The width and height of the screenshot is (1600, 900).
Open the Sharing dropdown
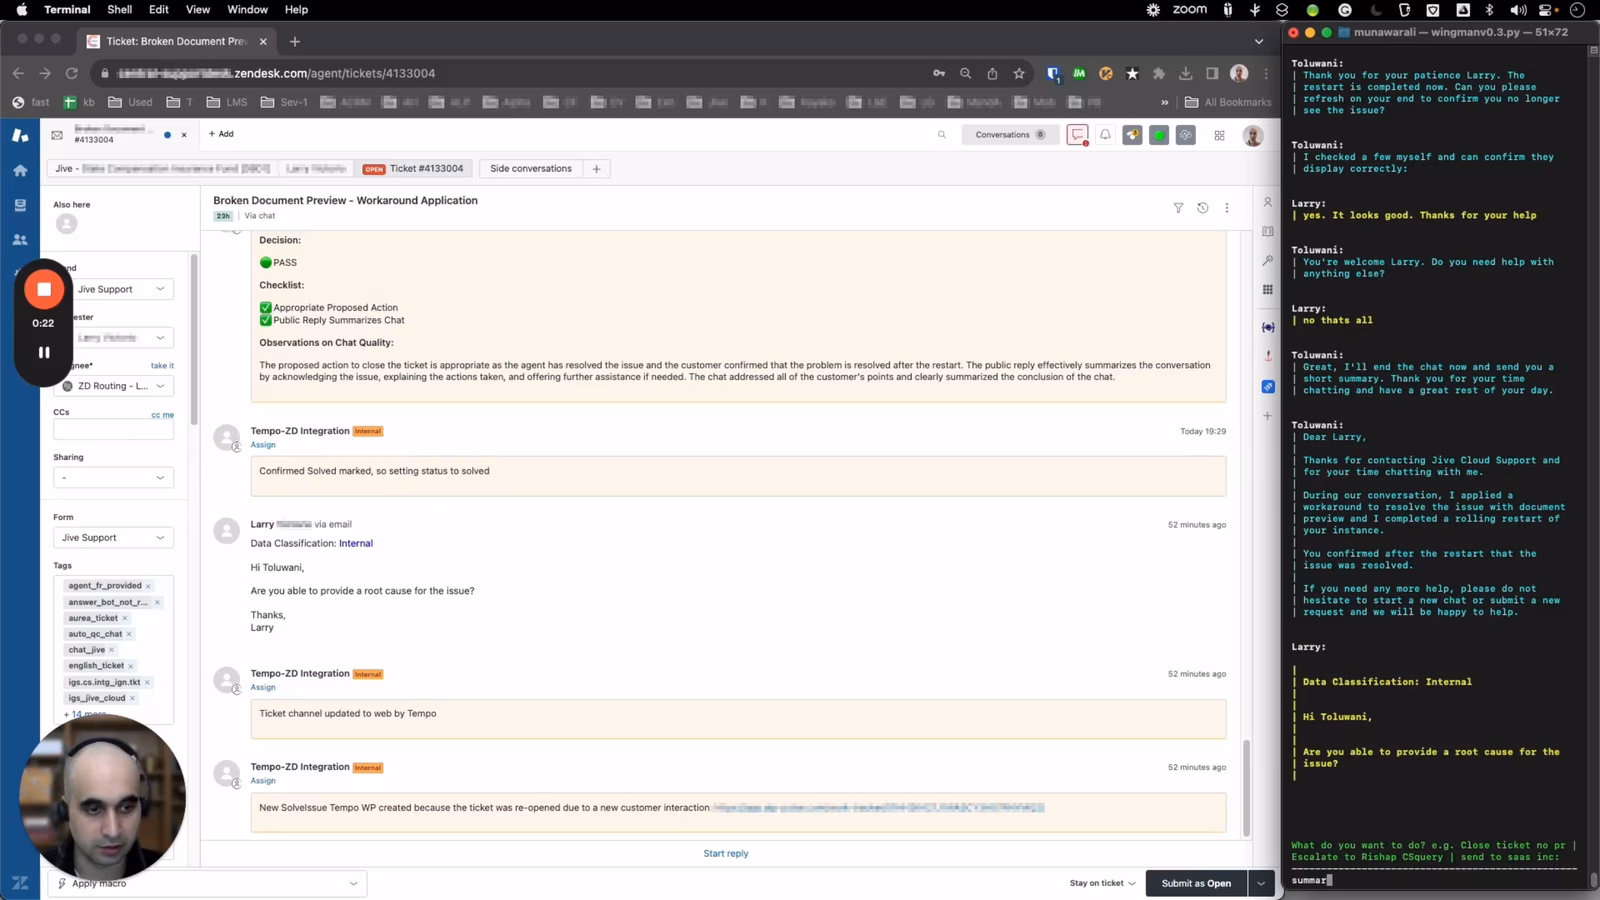coord(113,478)
